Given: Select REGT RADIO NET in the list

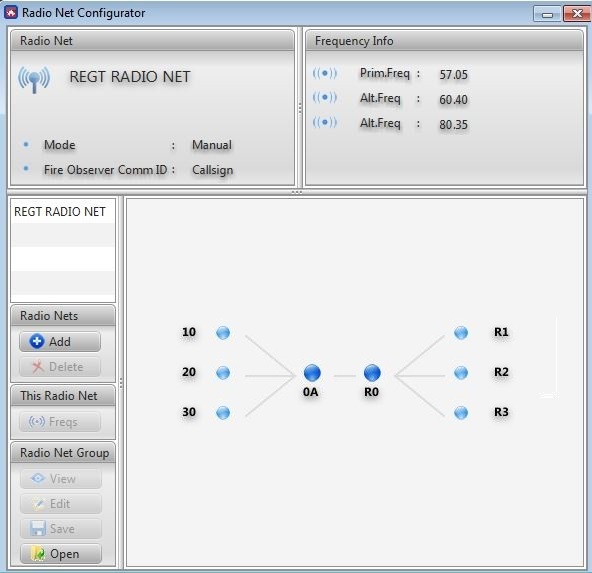Looking at the screenshot, I should [63, 211].
